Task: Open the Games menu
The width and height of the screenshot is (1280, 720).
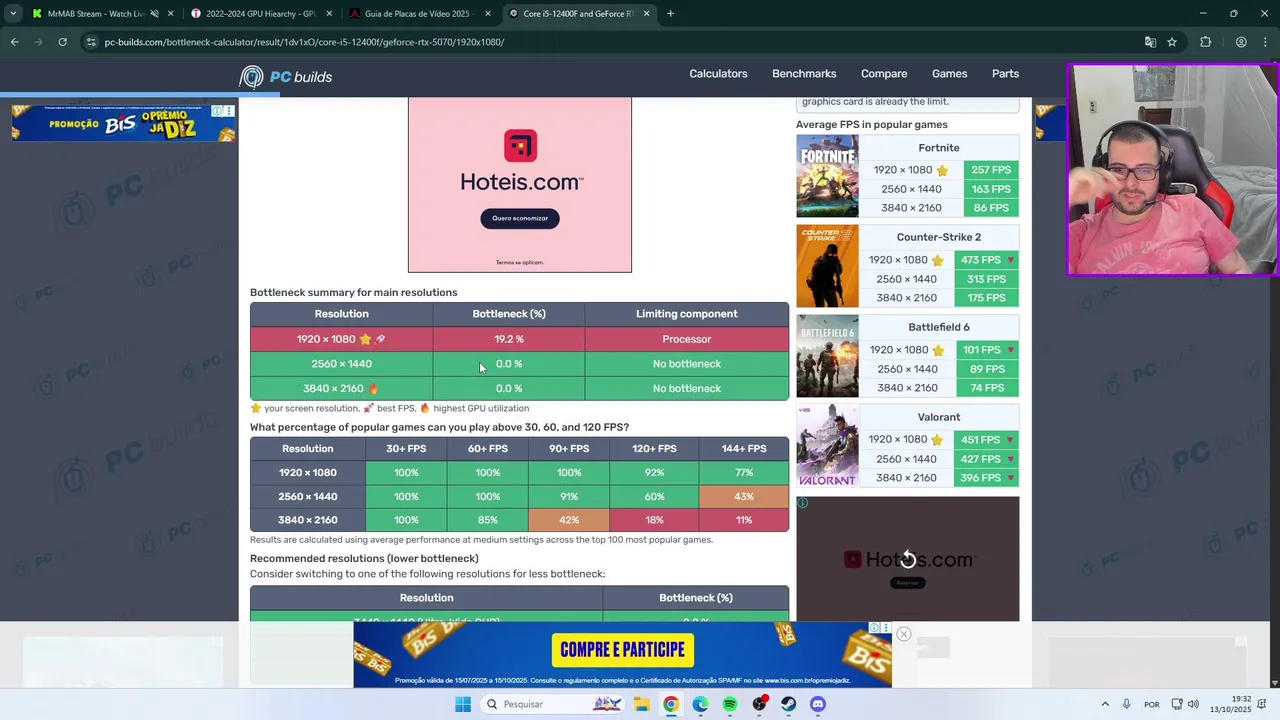Action: tap(949, 74)
